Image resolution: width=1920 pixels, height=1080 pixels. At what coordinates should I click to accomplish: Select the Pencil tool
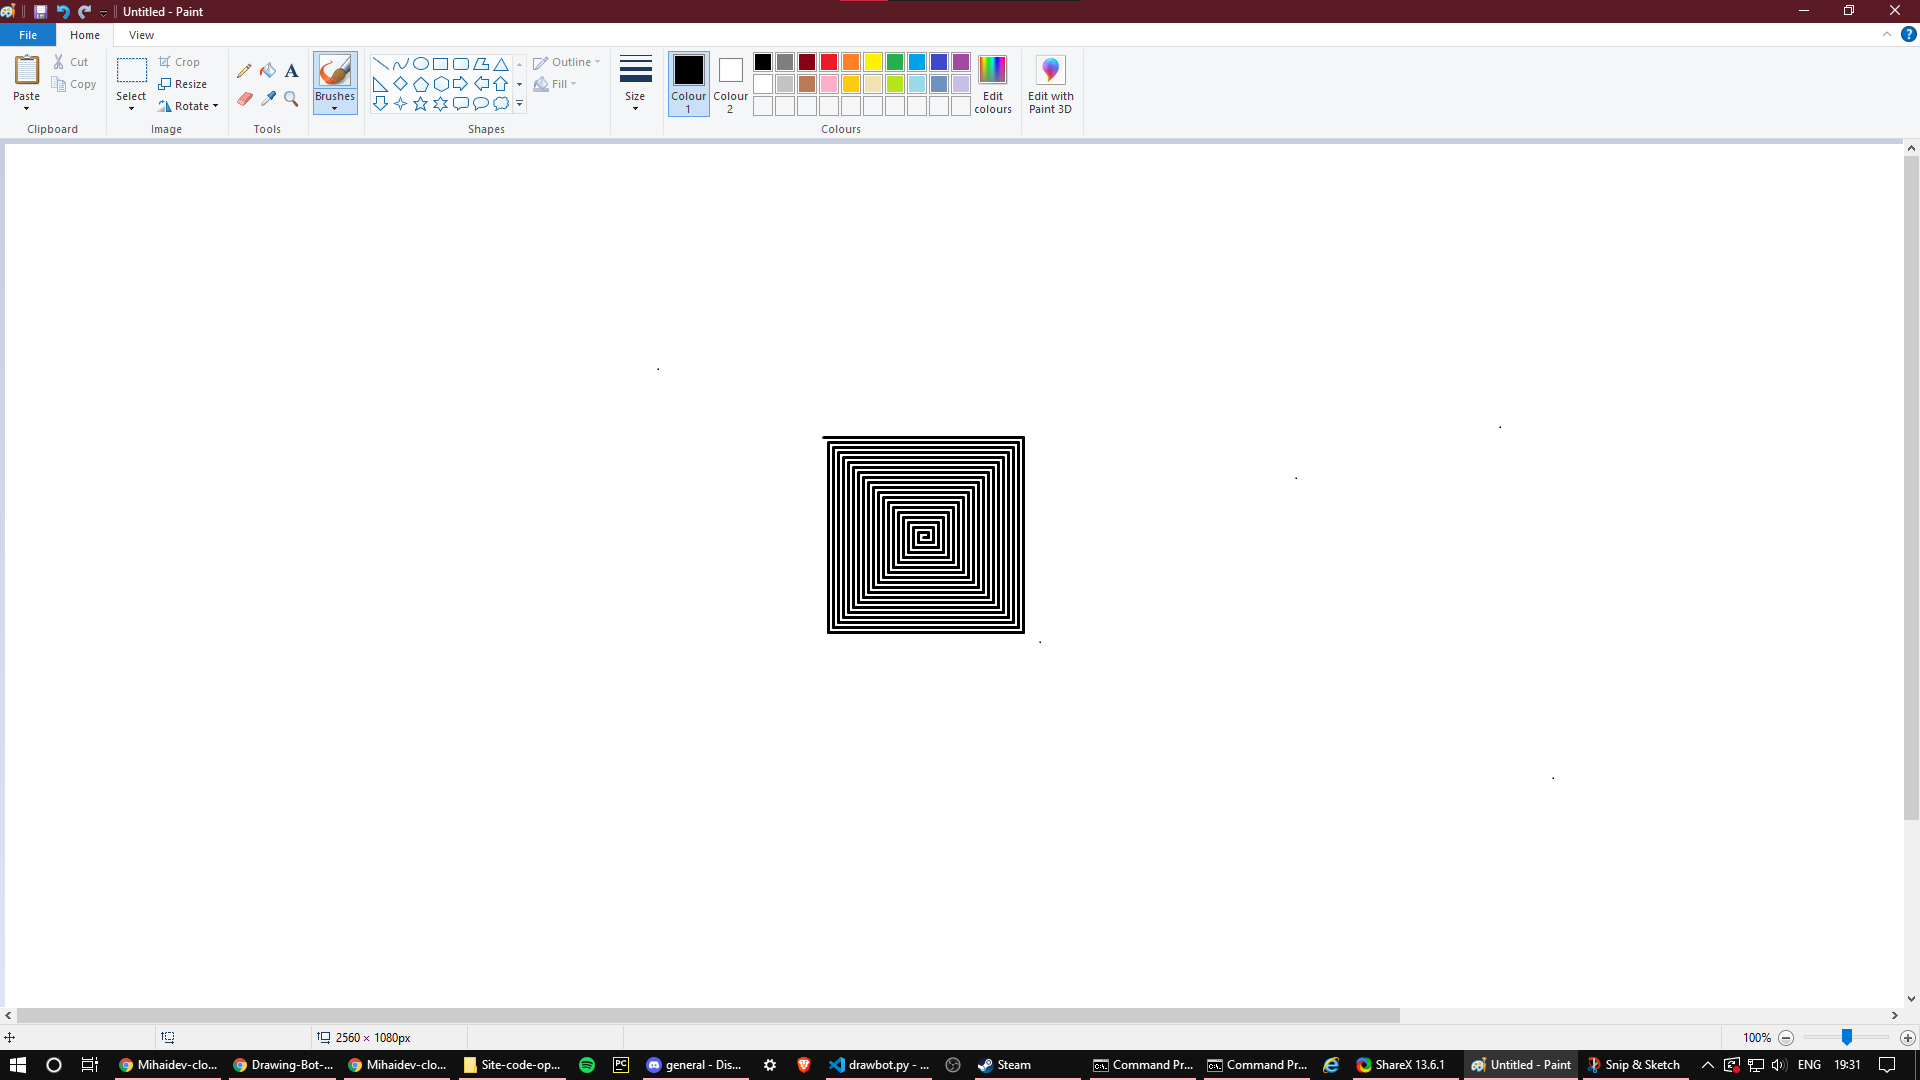tap(244, 70)
